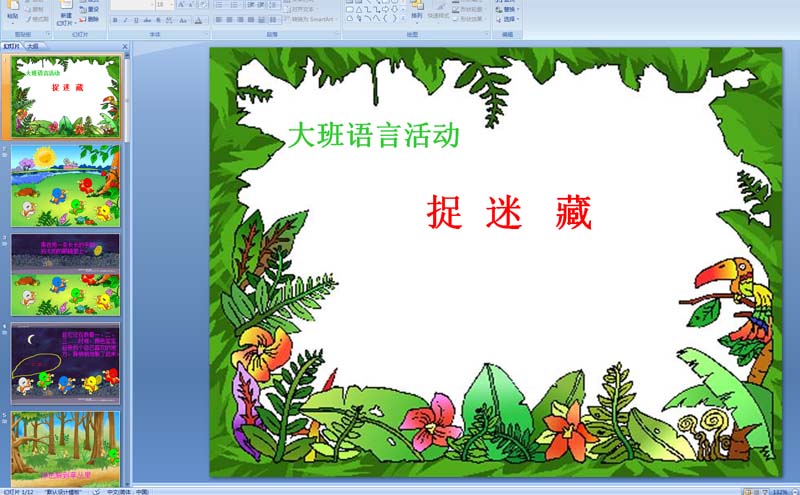Click the Replace button in editing group
Image resolution: width=800 pixels, height=495 pixels.
click(508, 9)
